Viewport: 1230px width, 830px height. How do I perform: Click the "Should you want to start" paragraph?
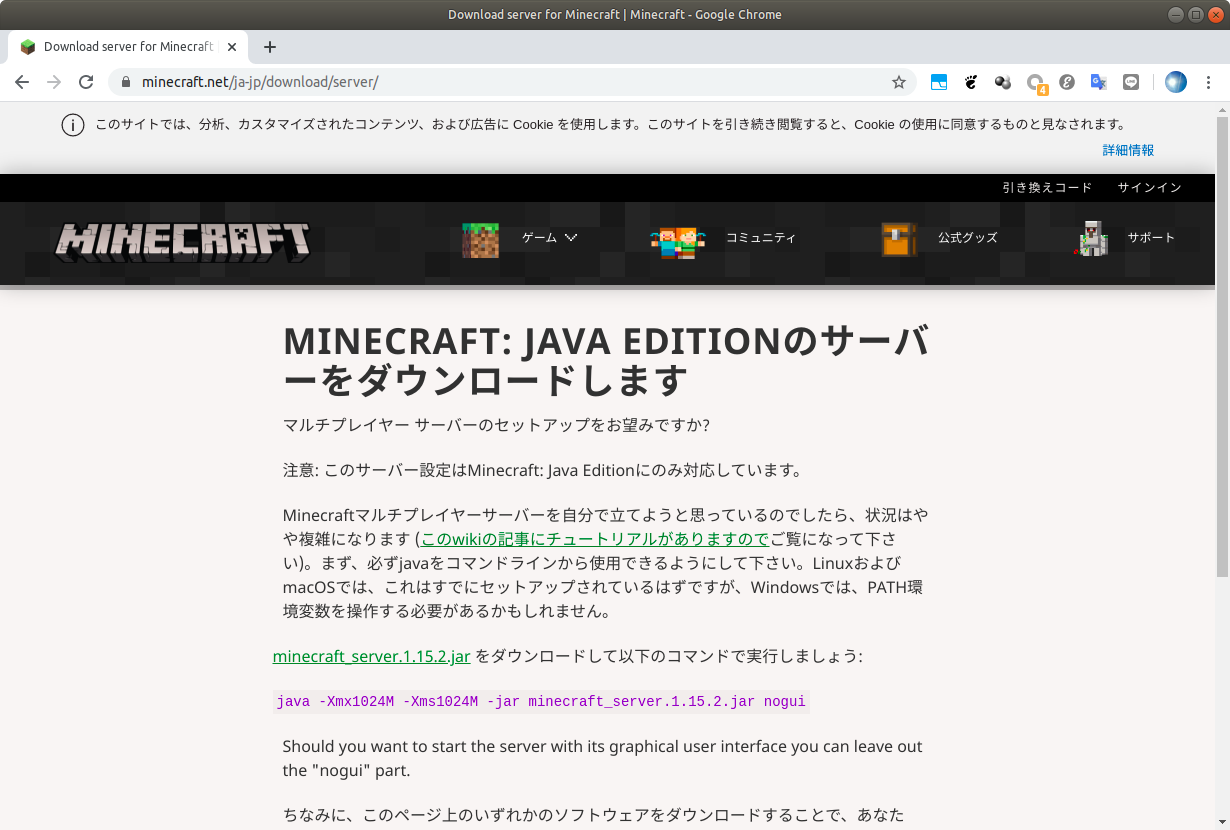[602, 759]
